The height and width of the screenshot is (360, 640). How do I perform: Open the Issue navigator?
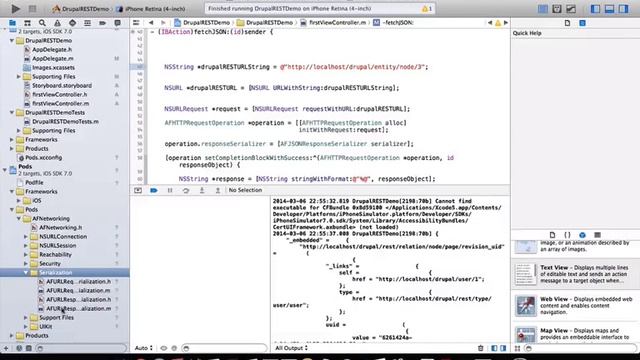coord(57,23)
